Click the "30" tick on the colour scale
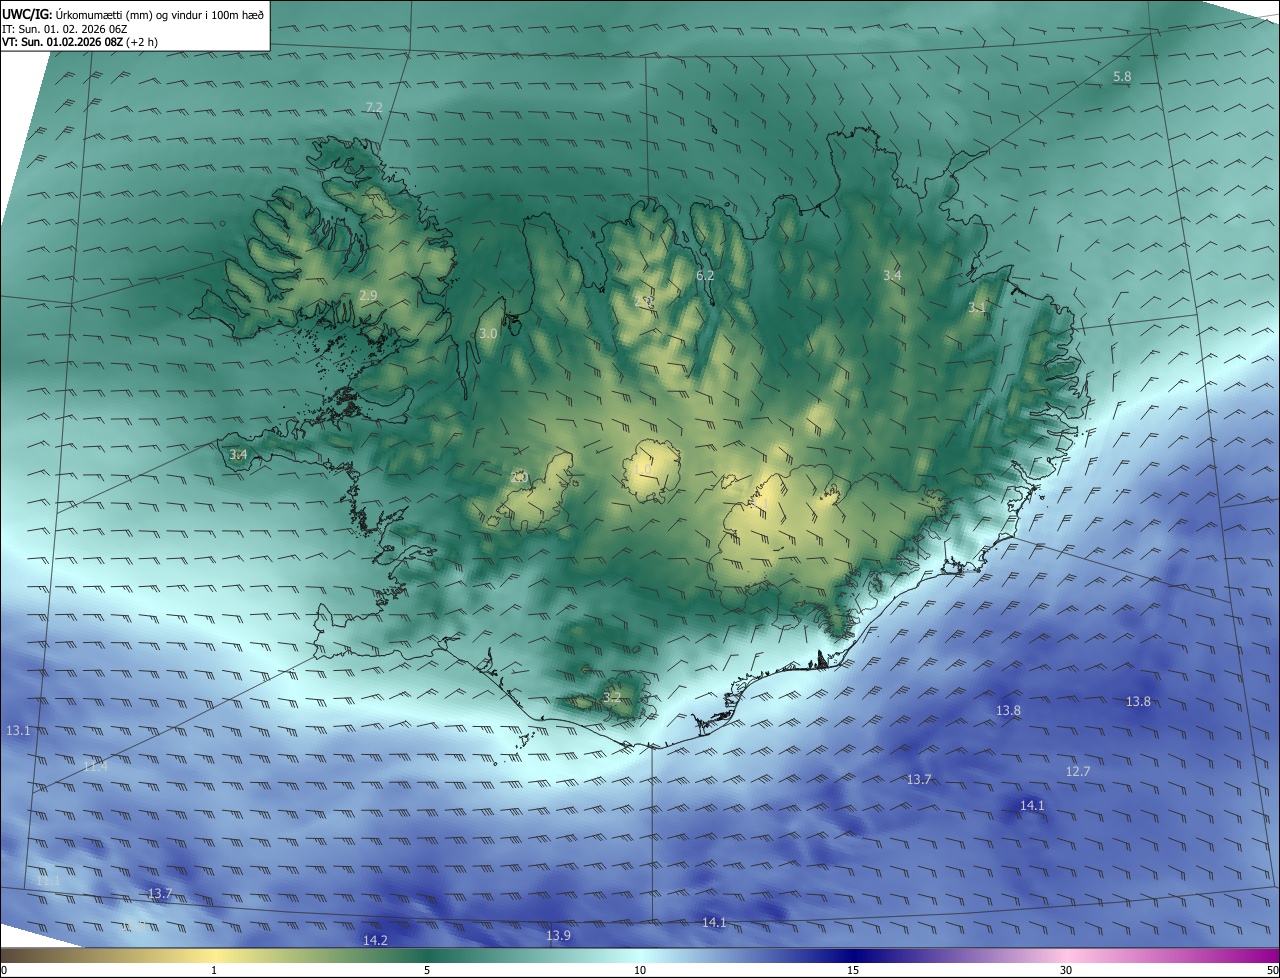1280x978 pixels. pos(1066,970)
